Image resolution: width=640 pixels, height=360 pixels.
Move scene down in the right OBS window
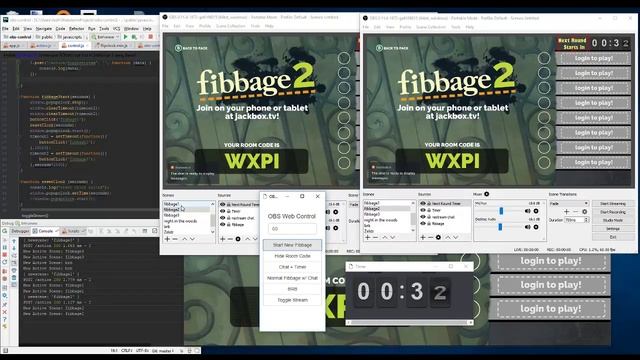tap(393, 237)
